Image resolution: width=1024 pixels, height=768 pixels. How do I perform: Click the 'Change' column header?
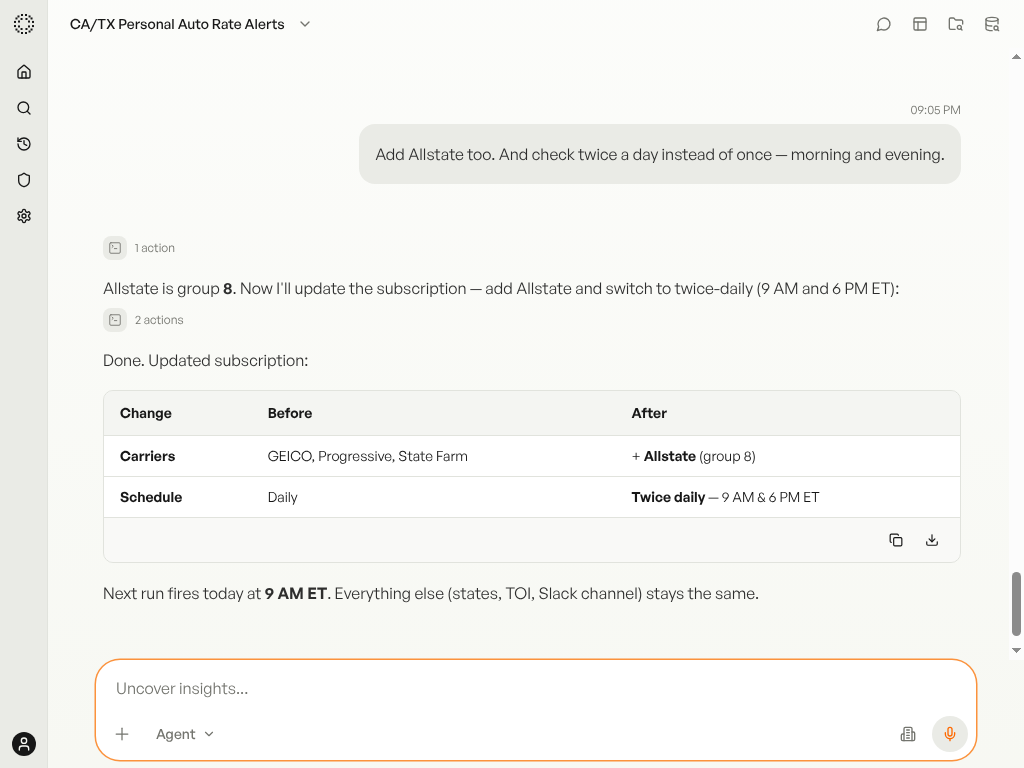[146, 413]
